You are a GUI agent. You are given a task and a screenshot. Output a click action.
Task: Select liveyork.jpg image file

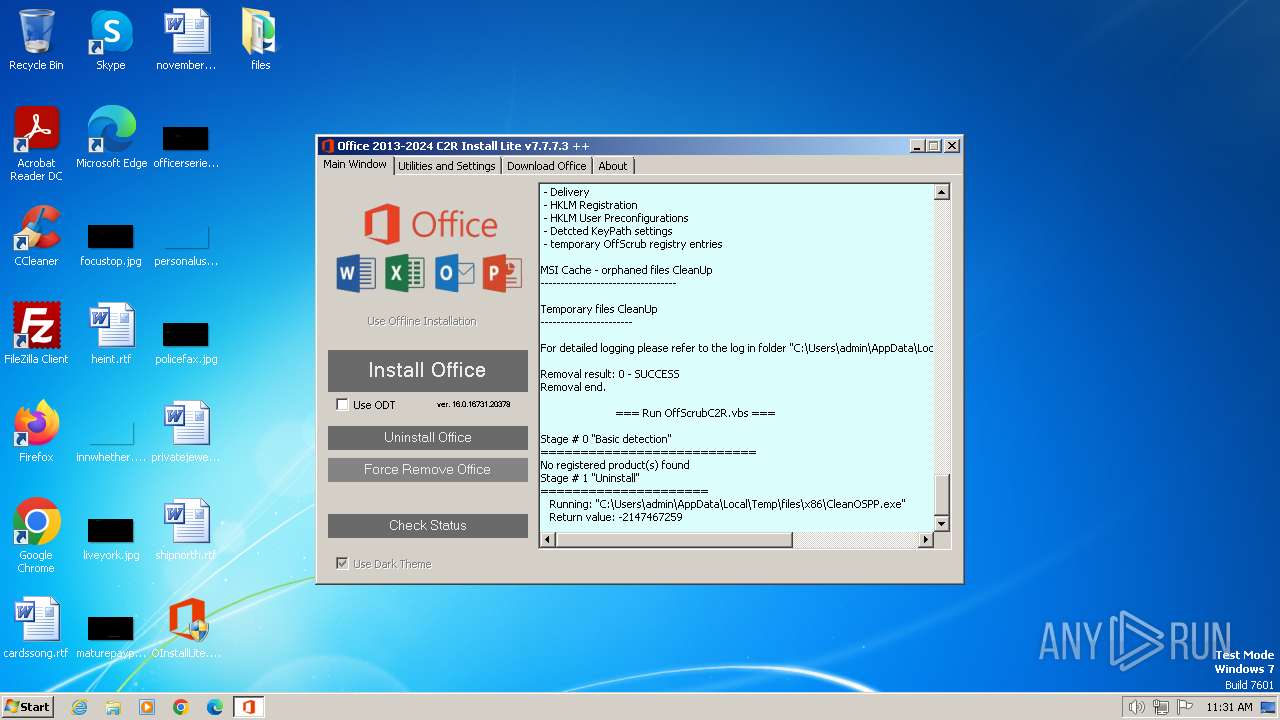111,538
